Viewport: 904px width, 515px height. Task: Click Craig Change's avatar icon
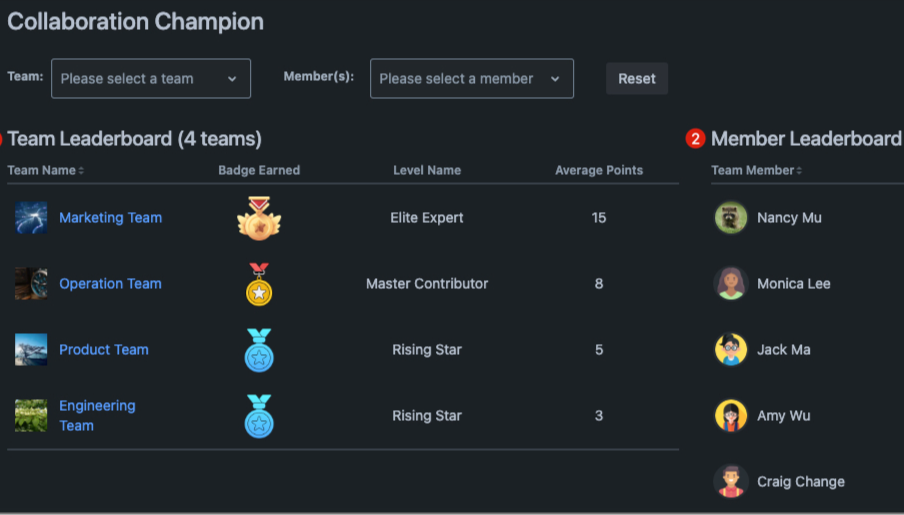(731, 482)
